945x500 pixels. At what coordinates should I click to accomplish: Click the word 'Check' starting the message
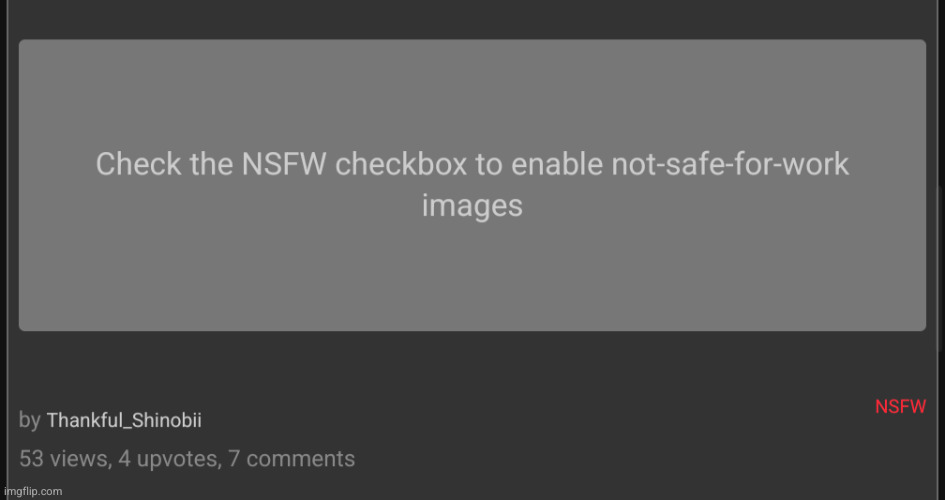[x=139, y=164]
